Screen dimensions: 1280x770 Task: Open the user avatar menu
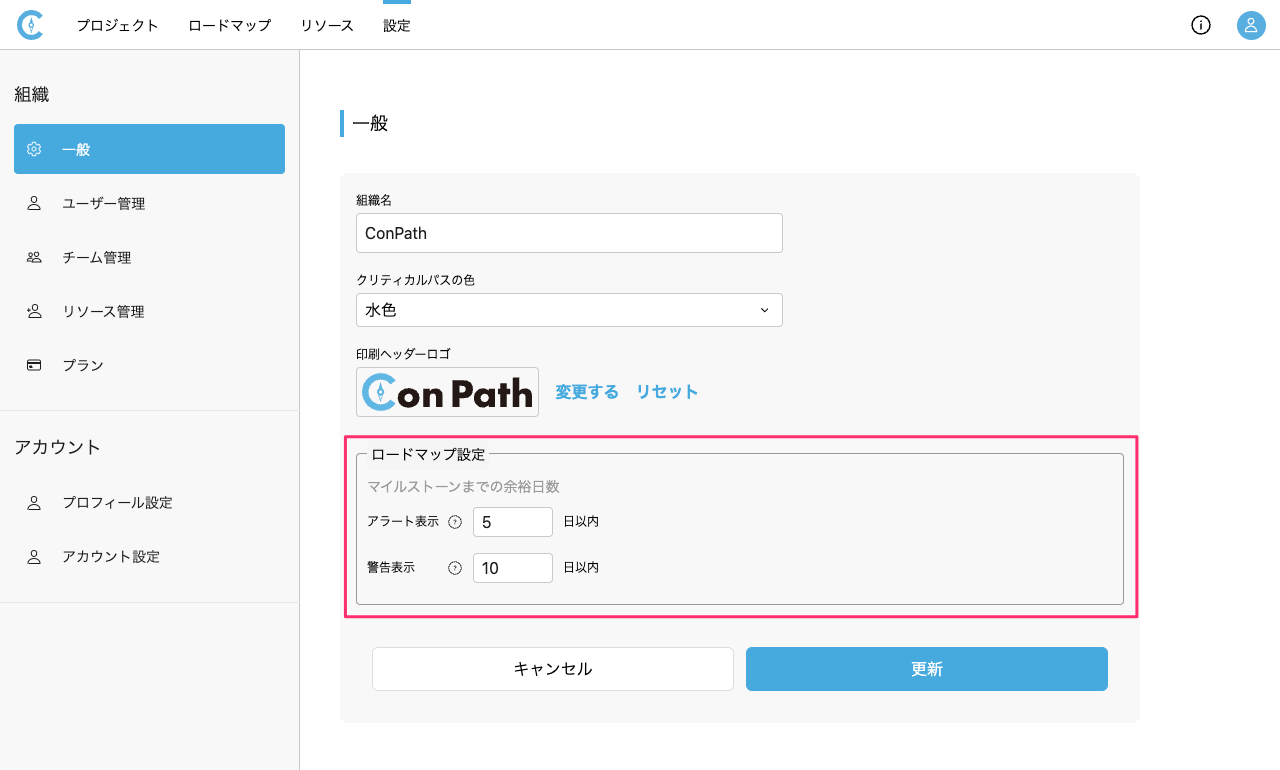pyautogui.click(x=1251, y=25)
